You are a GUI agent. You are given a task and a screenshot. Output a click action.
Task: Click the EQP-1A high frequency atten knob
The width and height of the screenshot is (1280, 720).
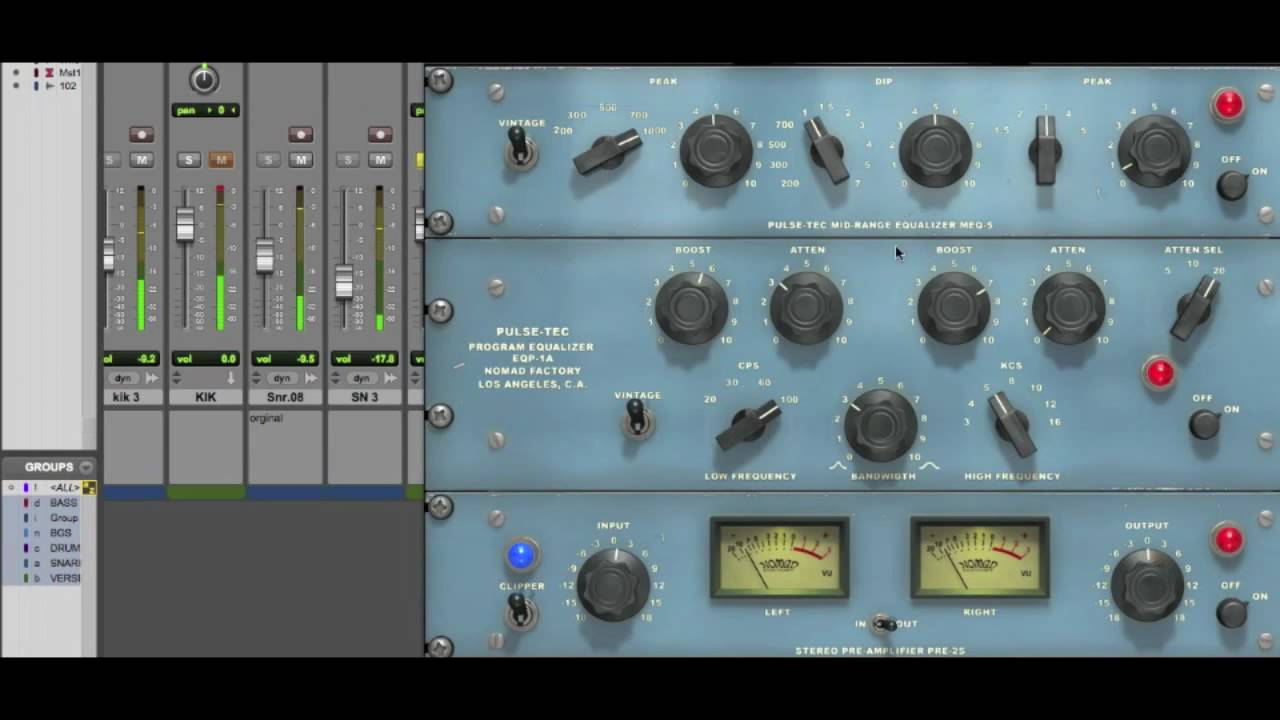point(1067,308)
